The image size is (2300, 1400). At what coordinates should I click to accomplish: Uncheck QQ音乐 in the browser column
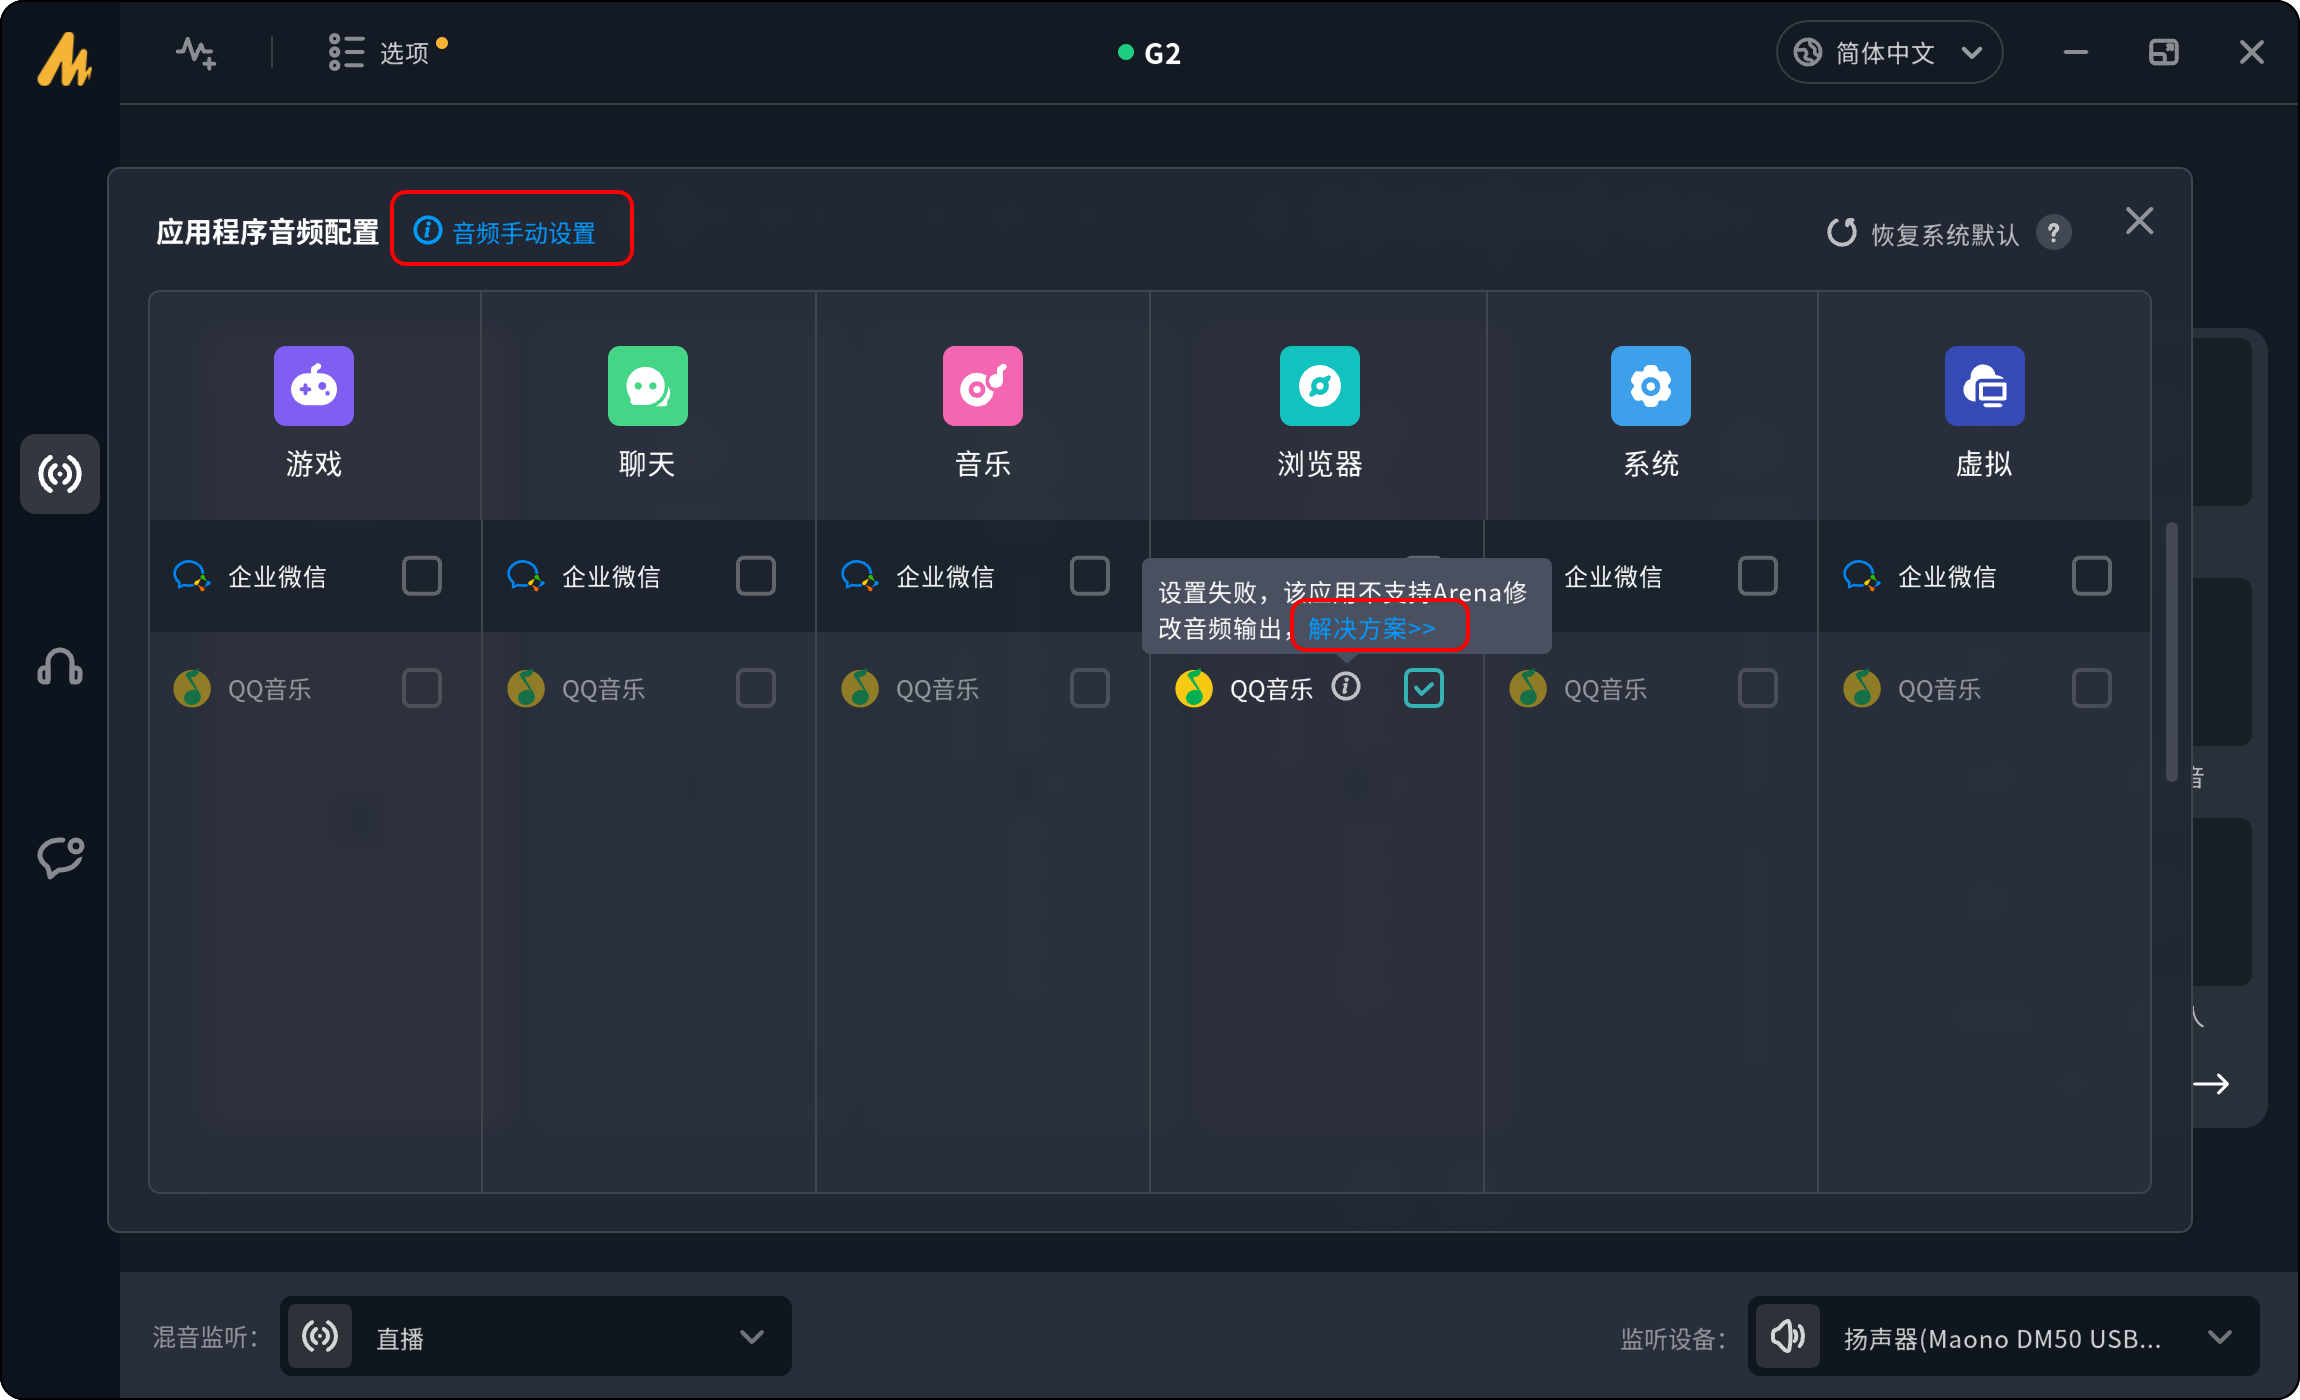tap(1423, 688)
